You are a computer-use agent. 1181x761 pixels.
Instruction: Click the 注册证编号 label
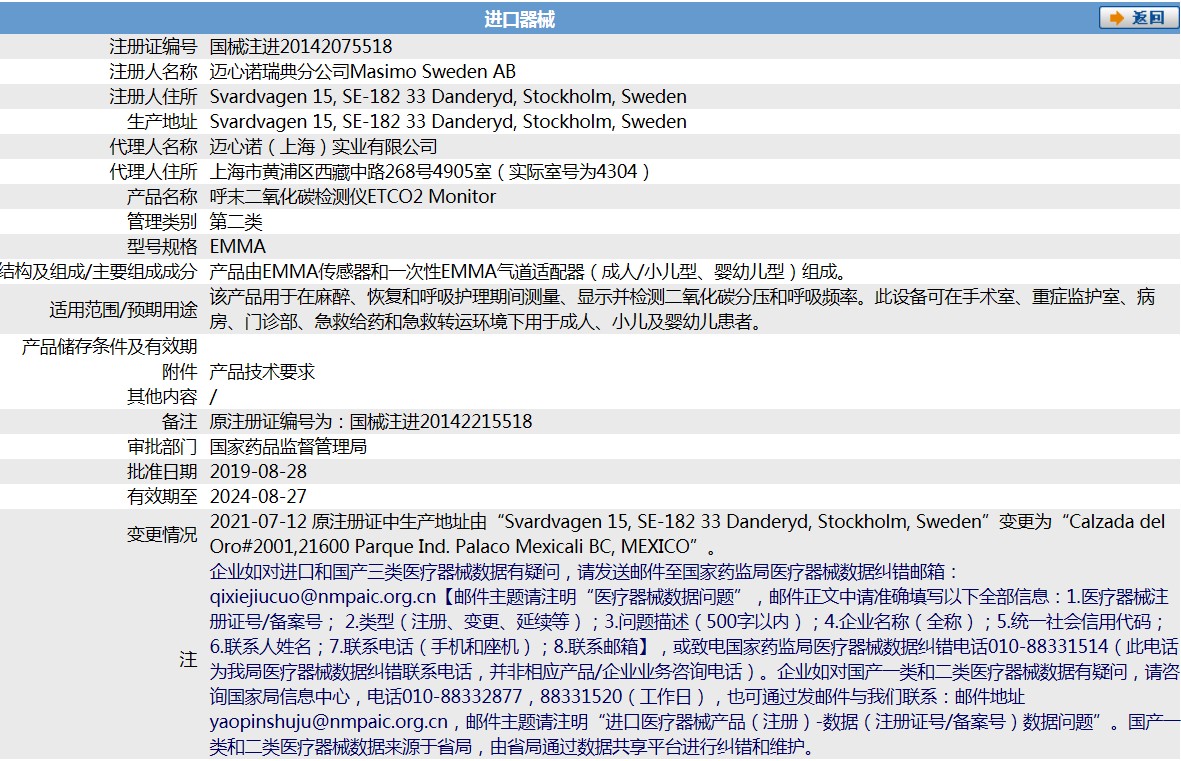coord(153,47)
